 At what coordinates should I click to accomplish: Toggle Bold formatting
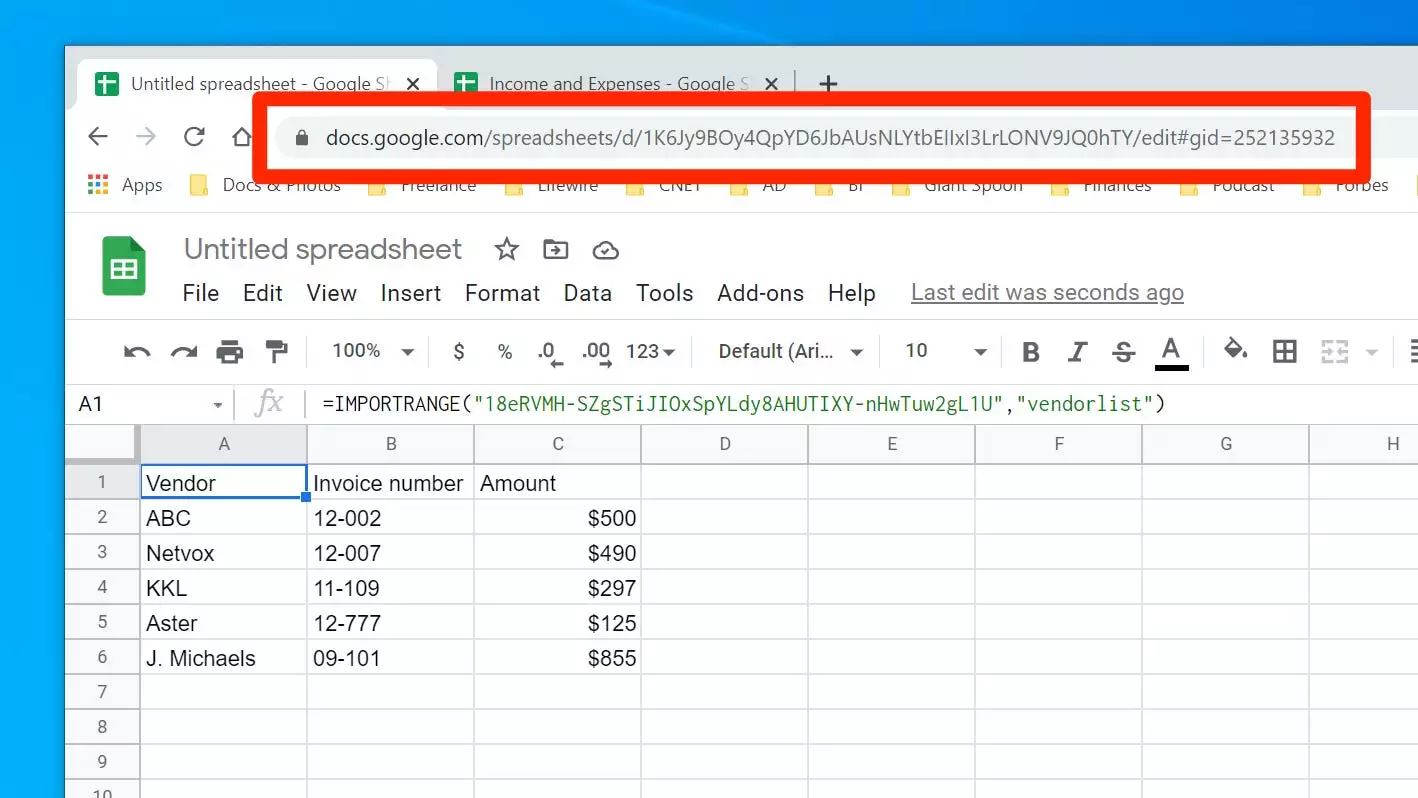point(1031,351)
